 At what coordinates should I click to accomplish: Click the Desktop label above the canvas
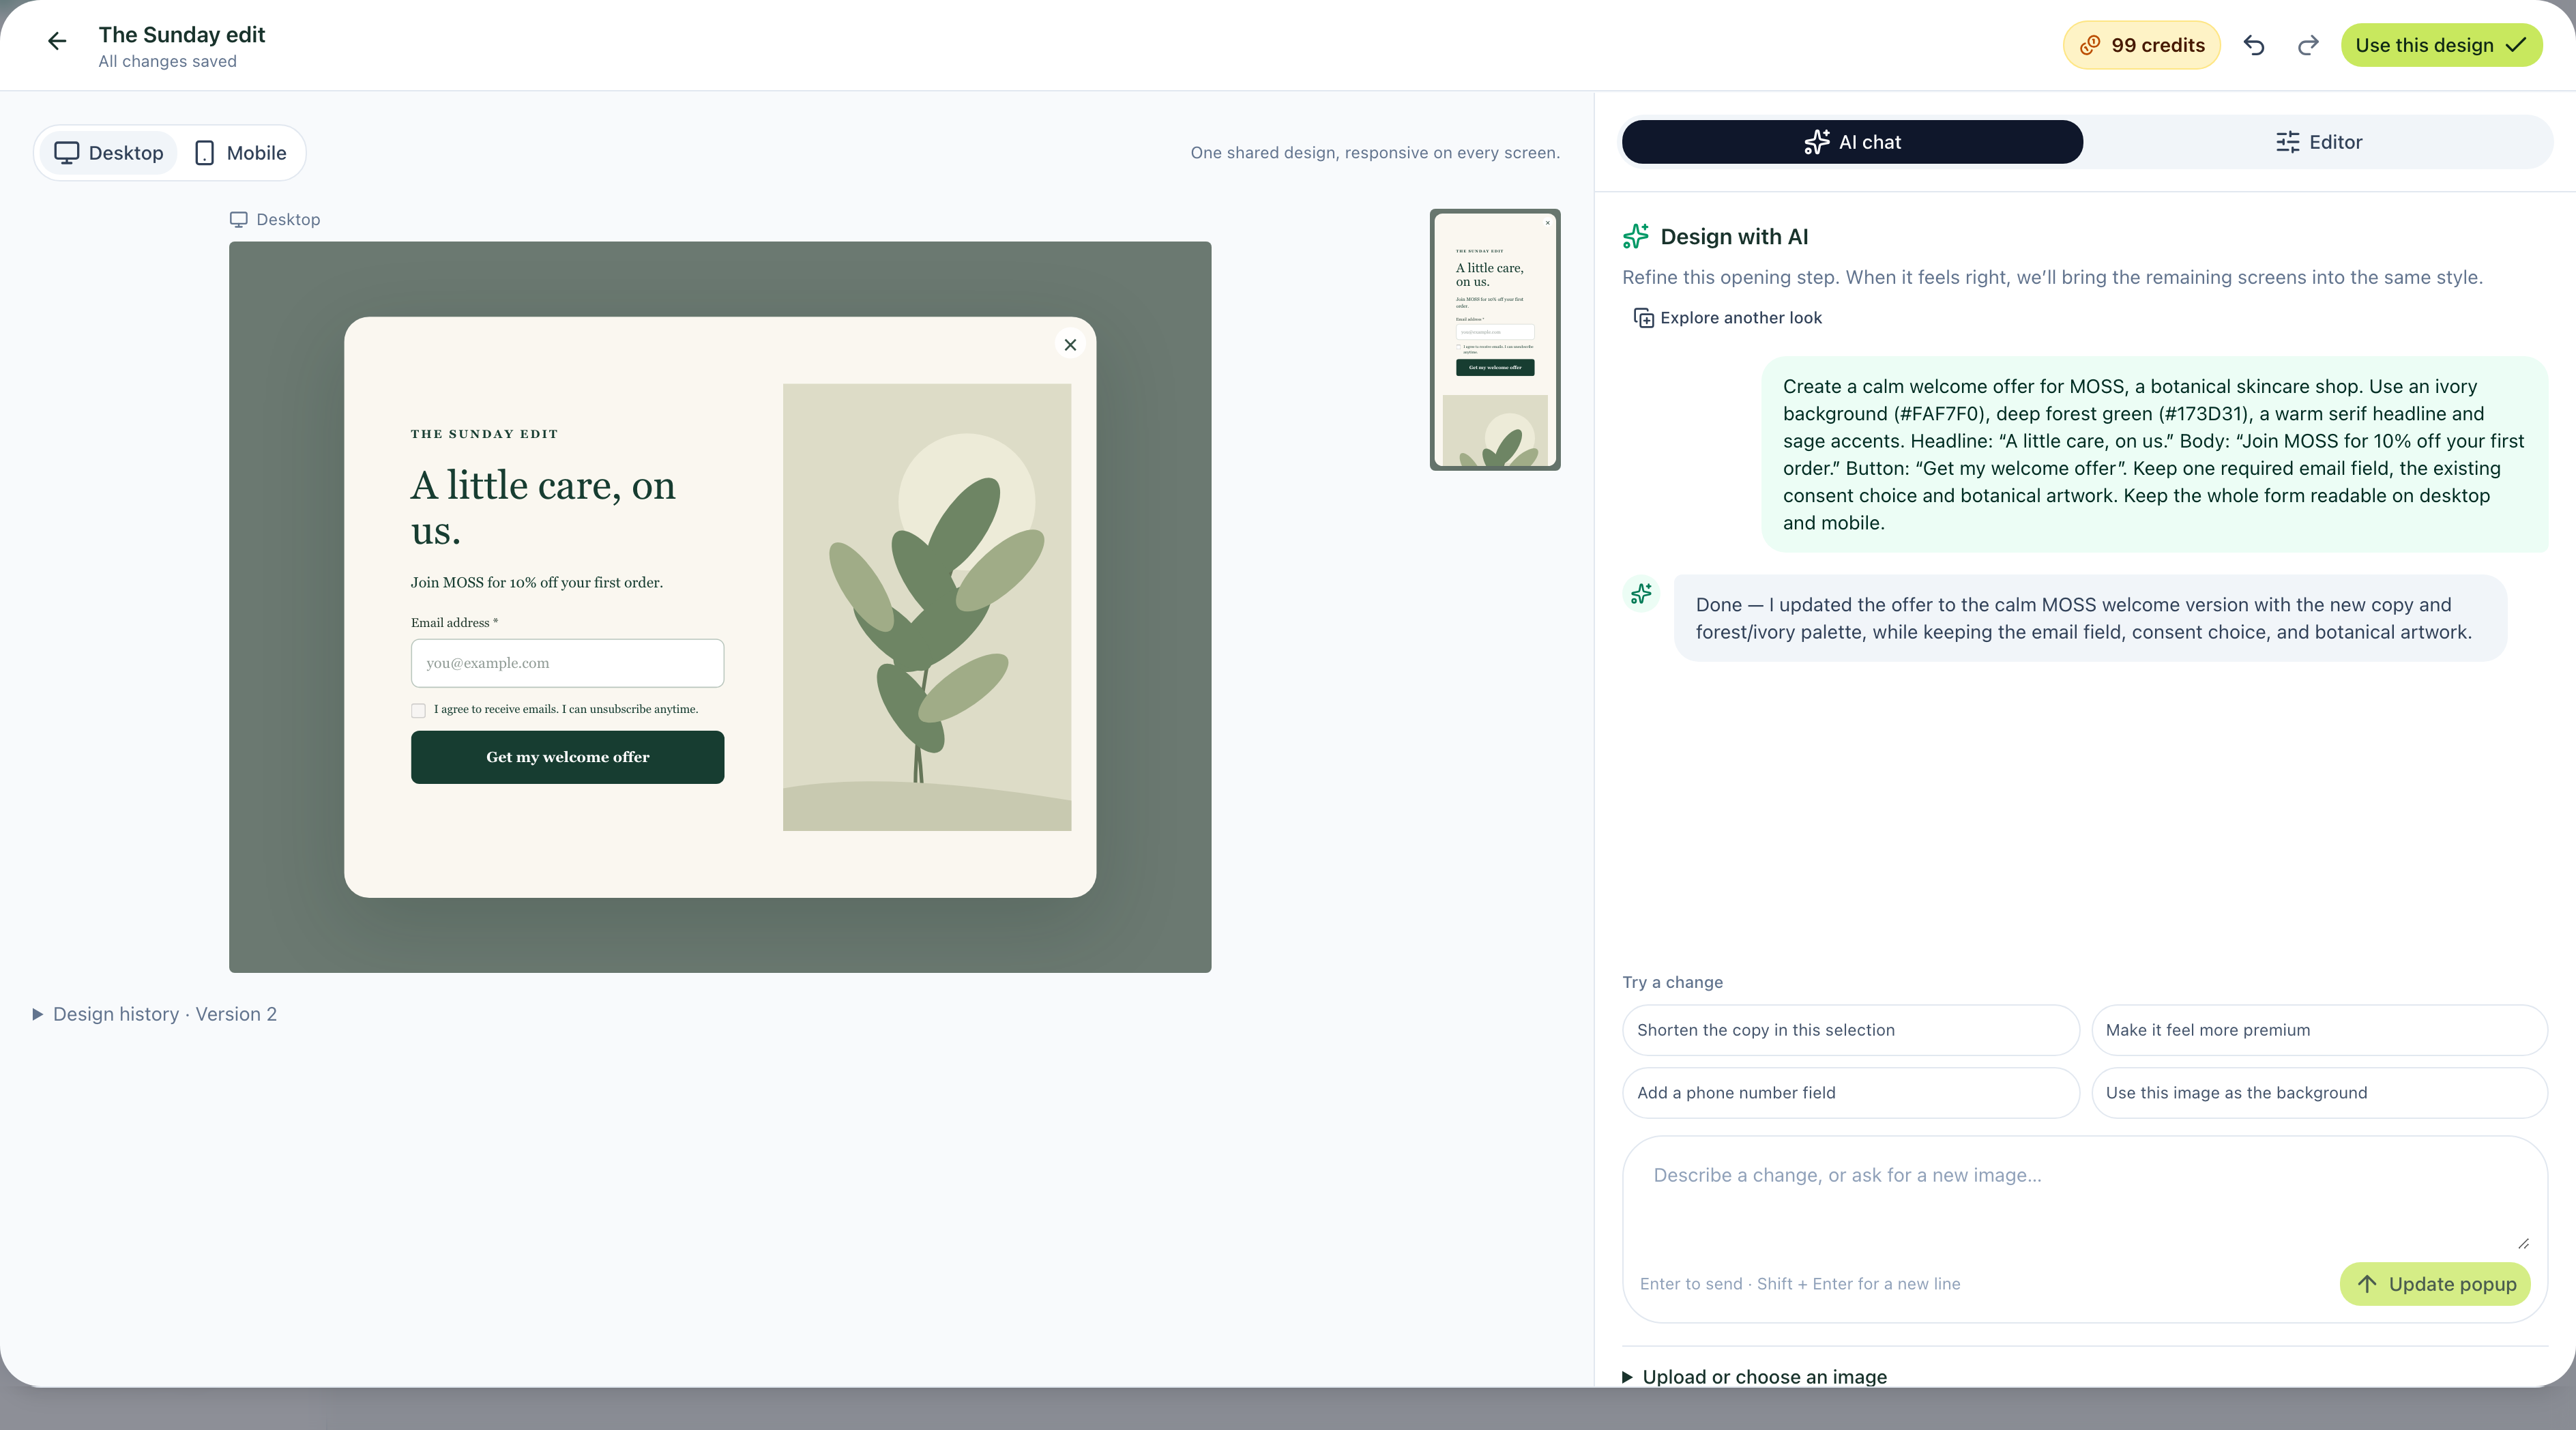pyautogui.click(x=275, y=219)
